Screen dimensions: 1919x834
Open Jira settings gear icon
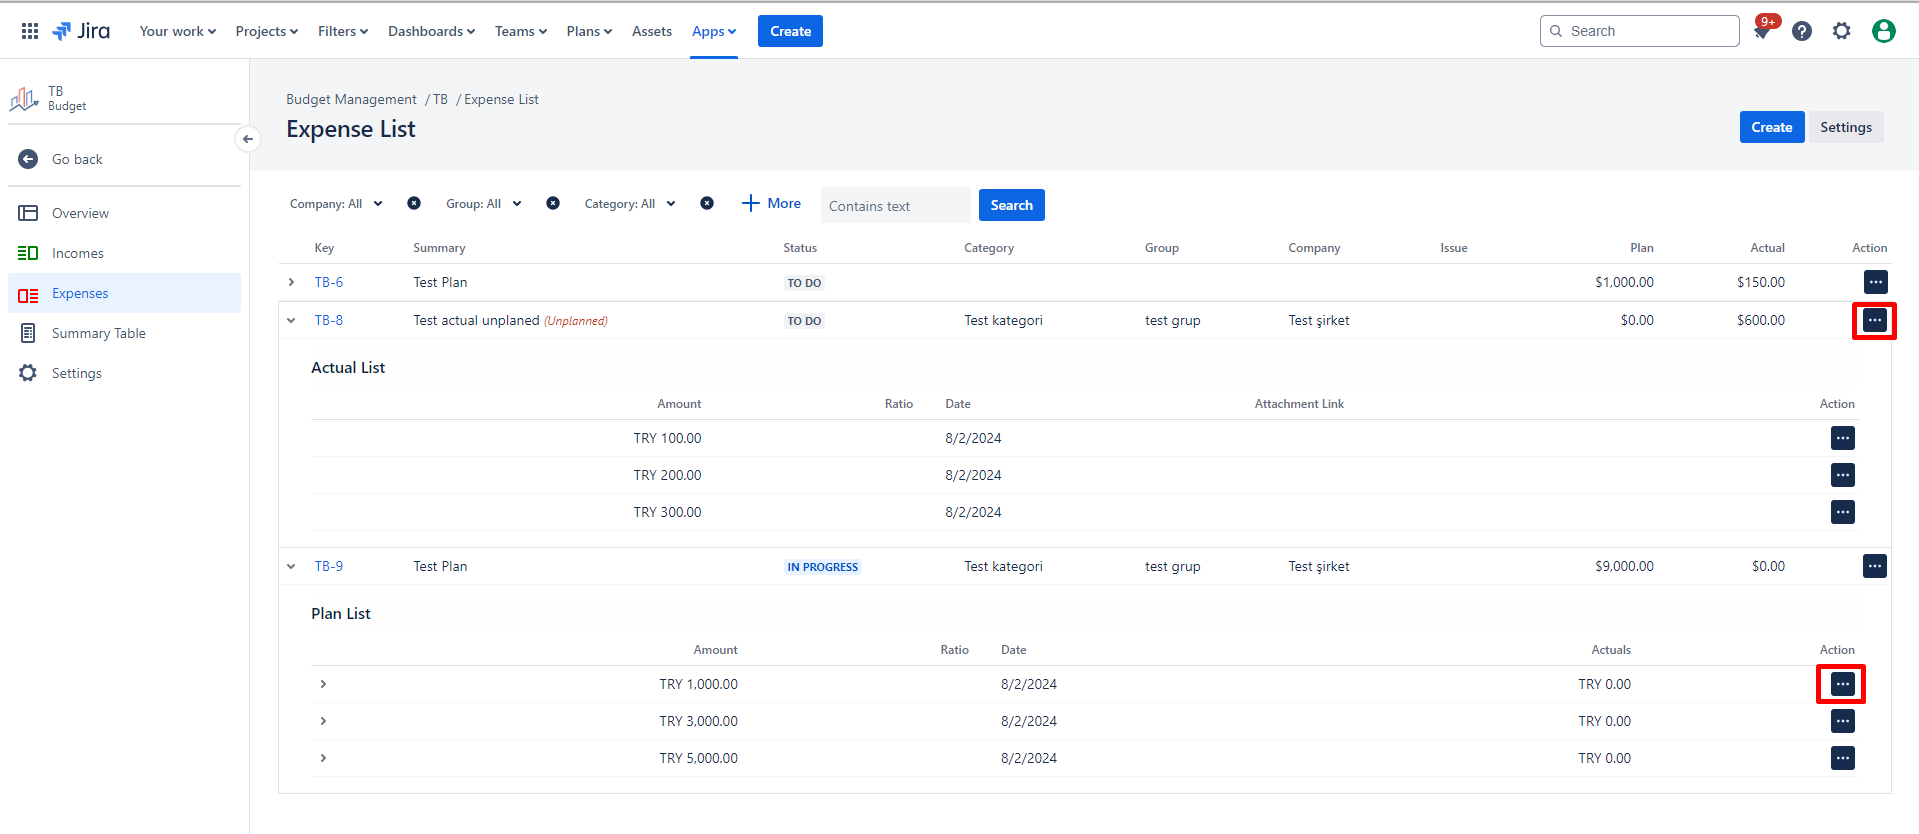(1842, 31)
